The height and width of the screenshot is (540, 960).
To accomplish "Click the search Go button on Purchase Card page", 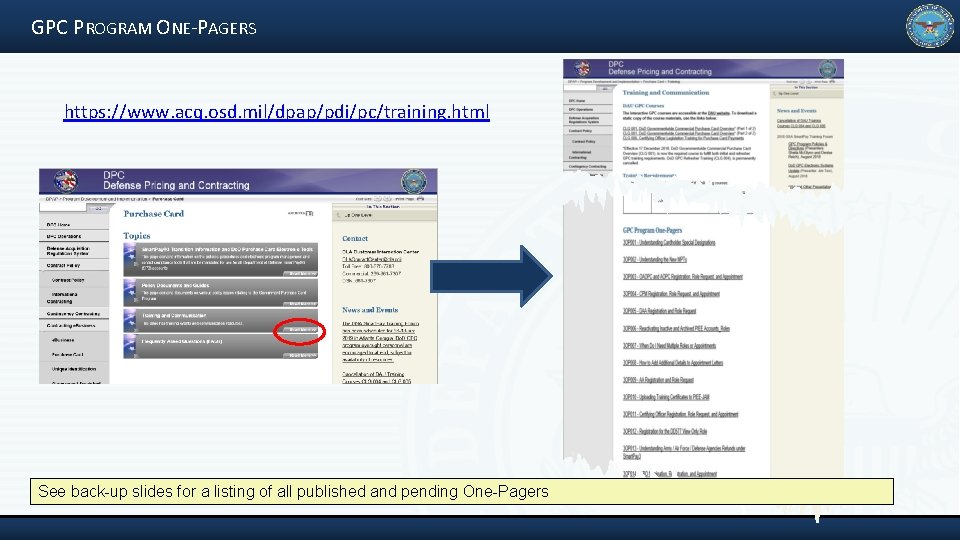I will (98, 208).
